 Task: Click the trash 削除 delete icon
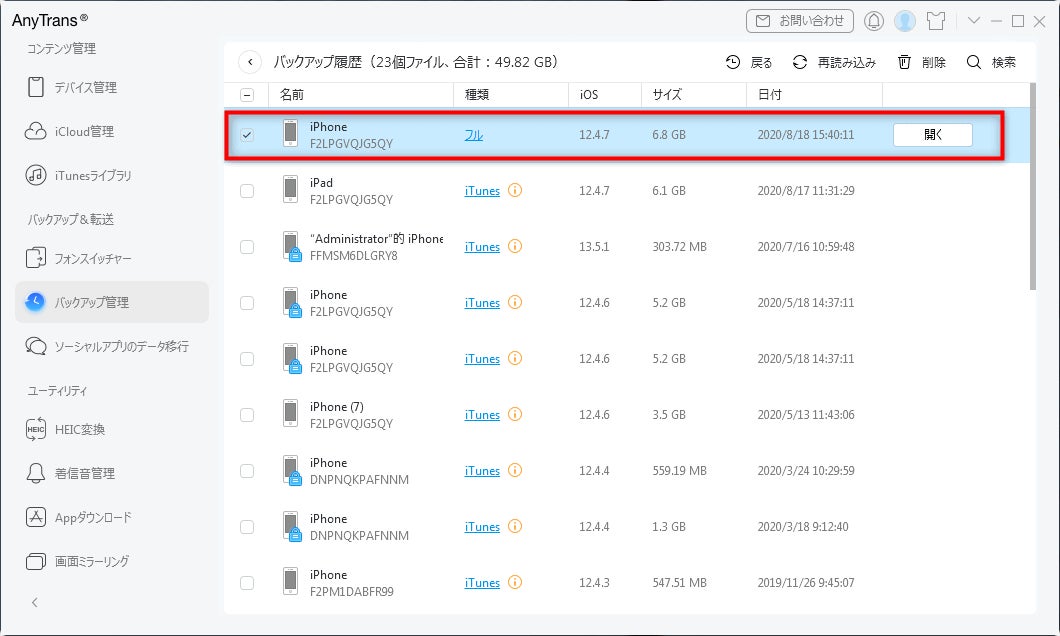tap(905, 62)
